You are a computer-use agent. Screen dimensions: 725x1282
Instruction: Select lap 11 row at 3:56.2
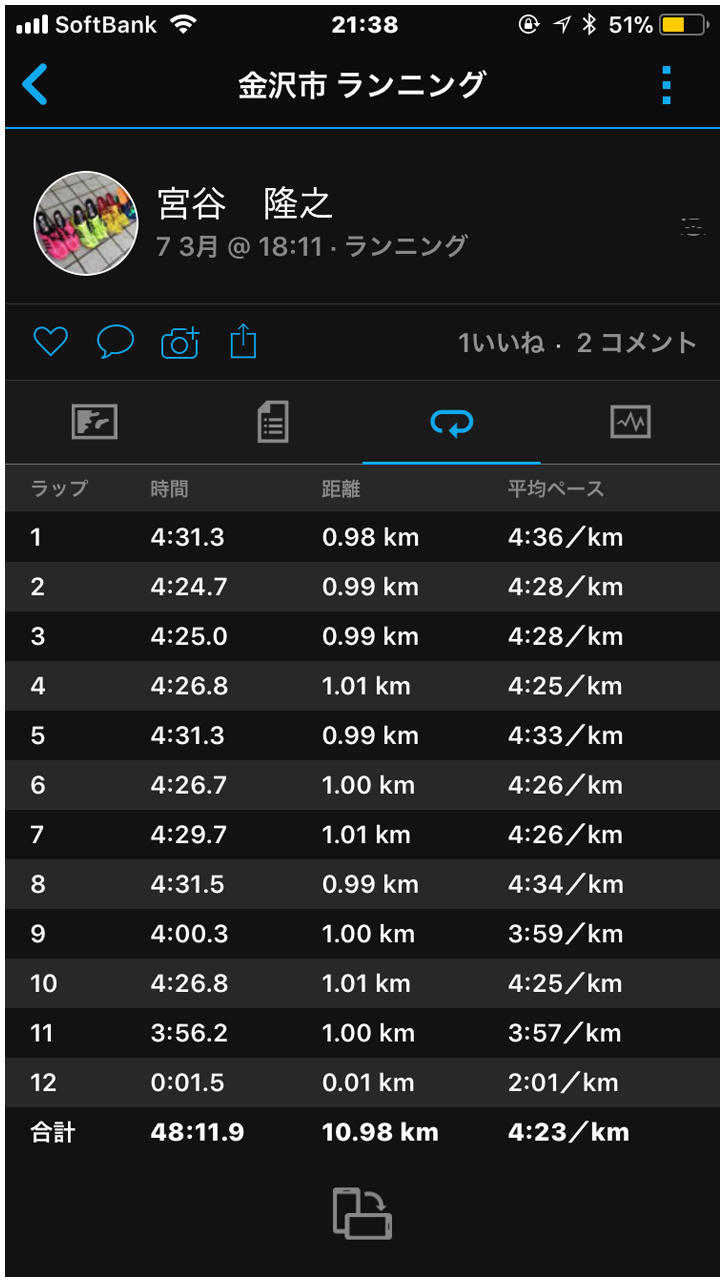362,1033
